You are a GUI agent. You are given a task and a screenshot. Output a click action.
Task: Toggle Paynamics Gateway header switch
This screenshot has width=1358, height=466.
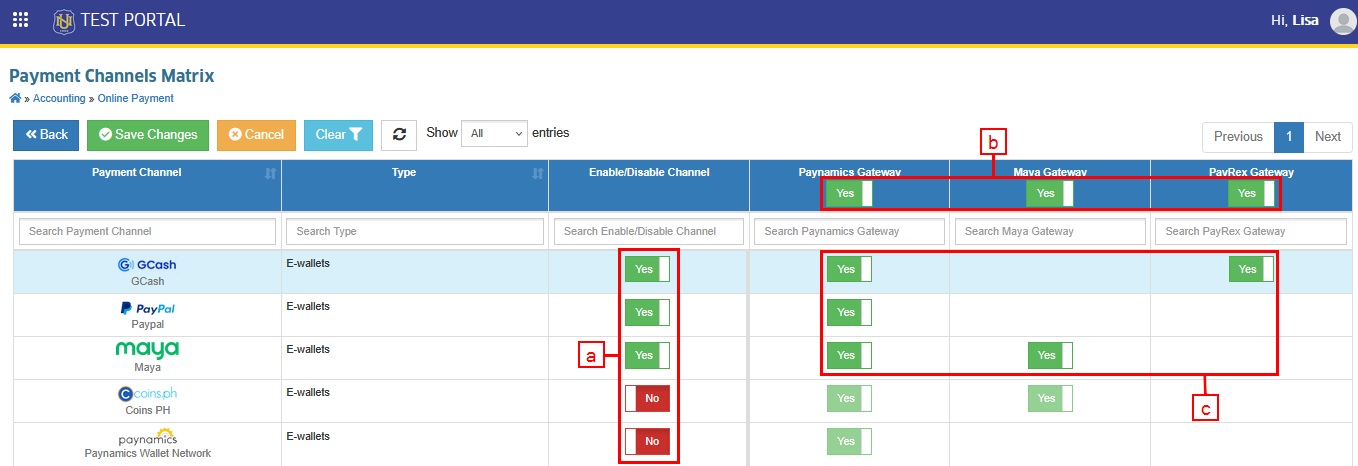[x=849, y=193]
